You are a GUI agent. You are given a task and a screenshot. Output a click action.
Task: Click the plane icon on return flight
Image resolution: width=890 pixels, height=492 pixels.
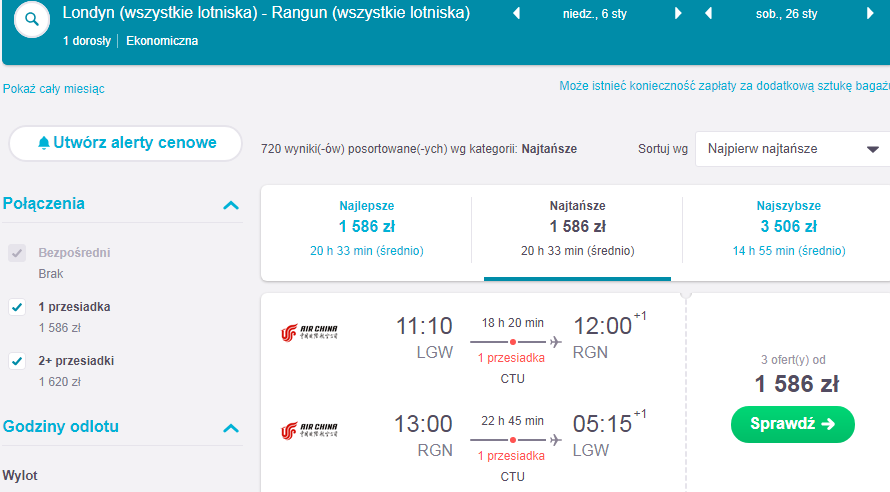[x=556, y=440]
